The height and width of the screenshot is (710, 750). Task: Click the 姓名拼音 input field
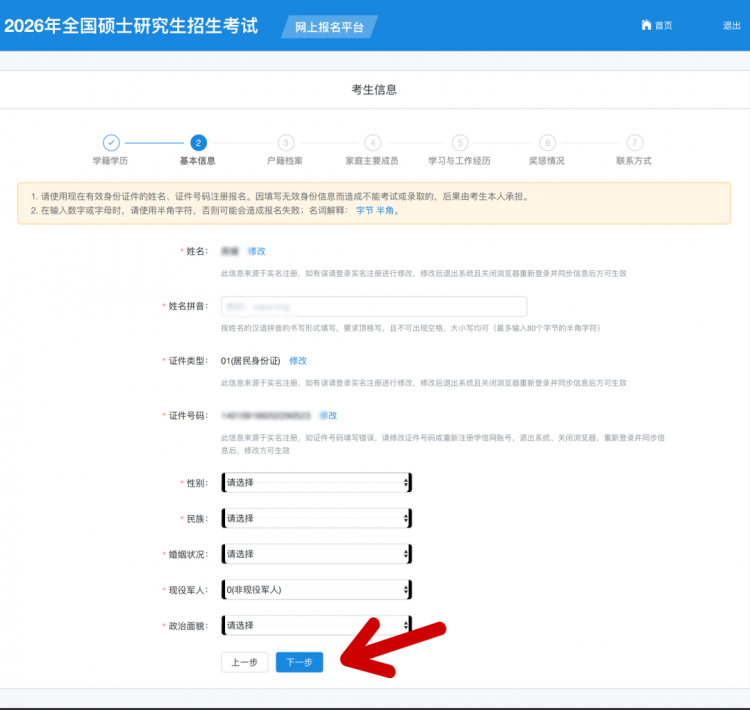(x=373, y=306)
